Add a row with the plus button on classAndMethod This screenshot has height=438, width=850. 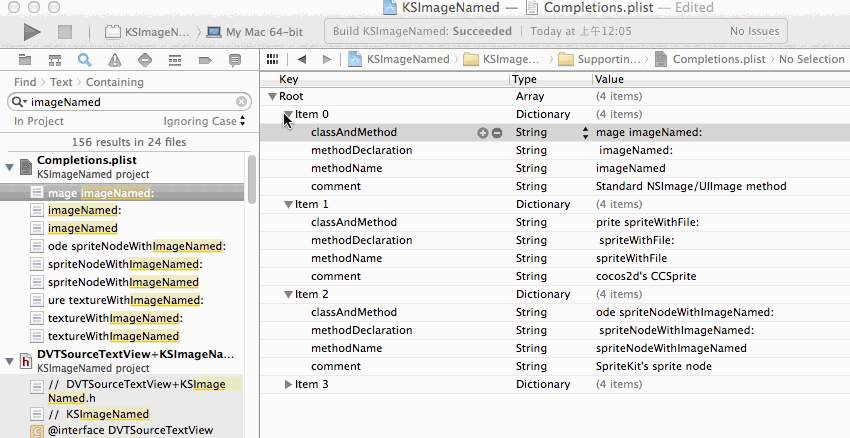[x=483, y=133]
